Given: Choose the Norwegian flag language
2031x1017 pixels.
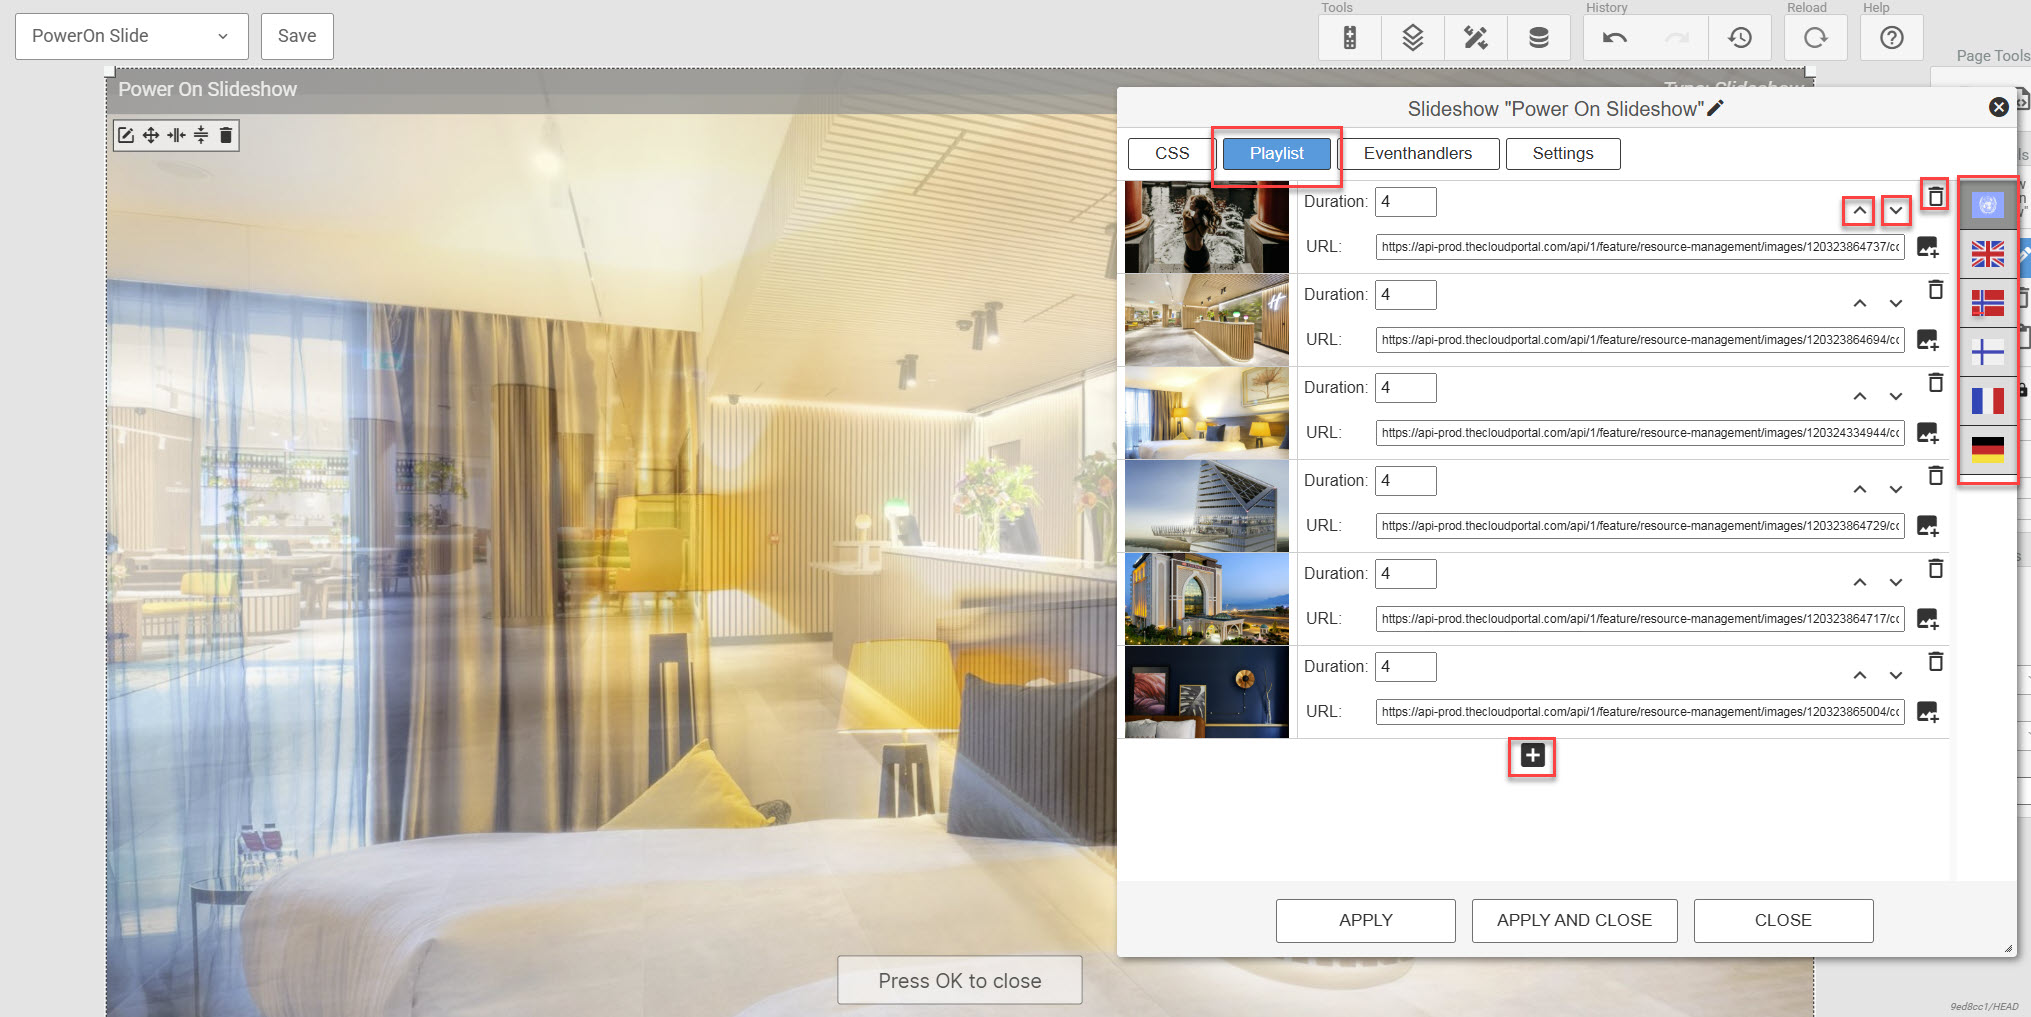Looking at the screenshot, I should click(x=1988, y=303).
